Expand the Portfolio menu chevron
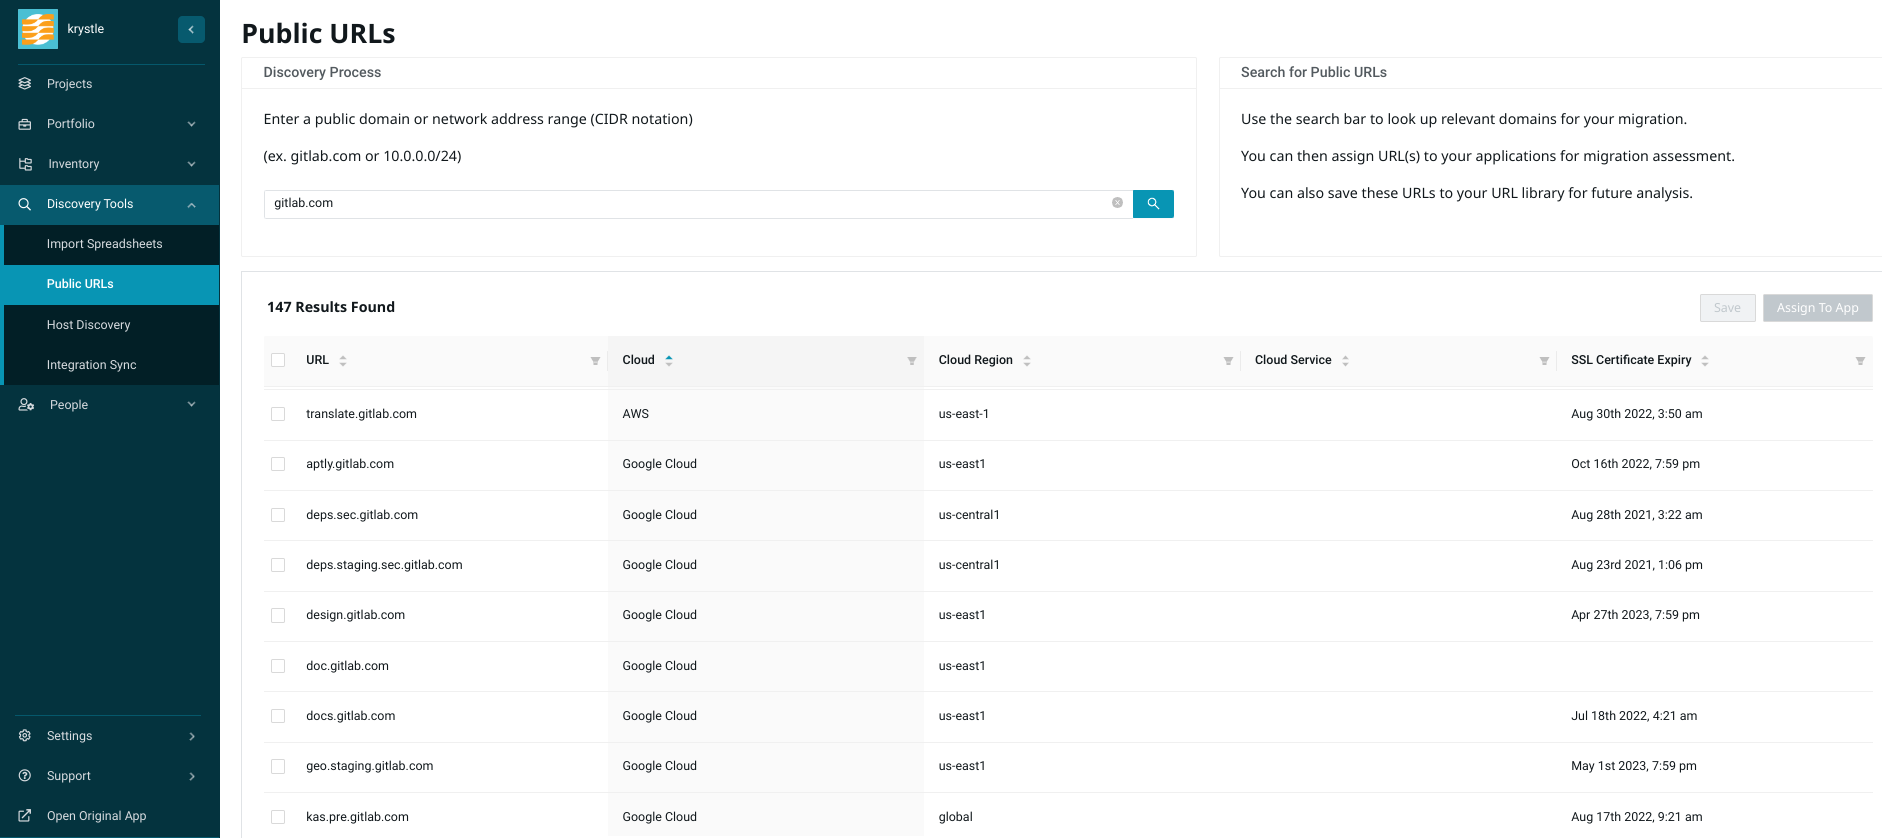This screenshot has height=838, width=1882. 191,124
